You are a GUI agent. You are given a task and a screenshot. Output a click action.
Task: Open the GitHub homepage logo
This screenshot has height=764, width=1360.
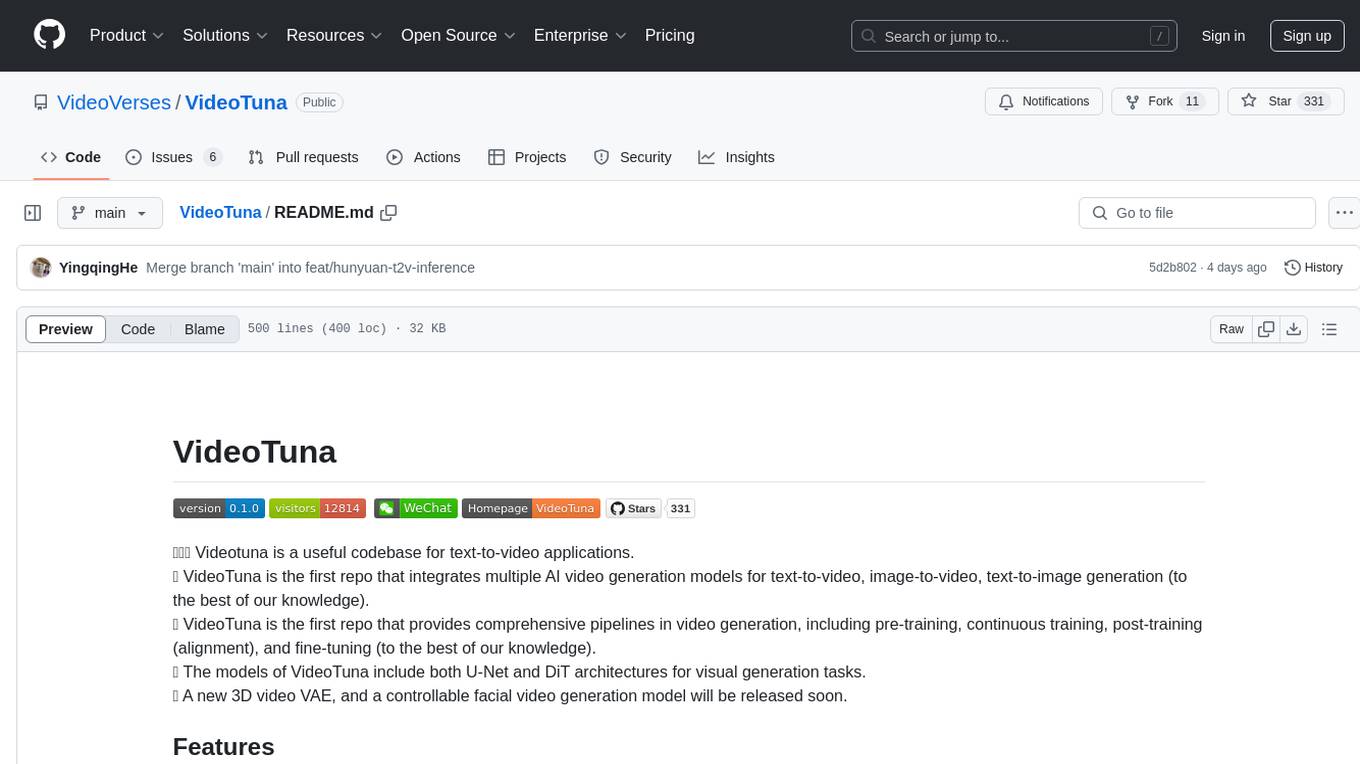click(x=50, y=35)
